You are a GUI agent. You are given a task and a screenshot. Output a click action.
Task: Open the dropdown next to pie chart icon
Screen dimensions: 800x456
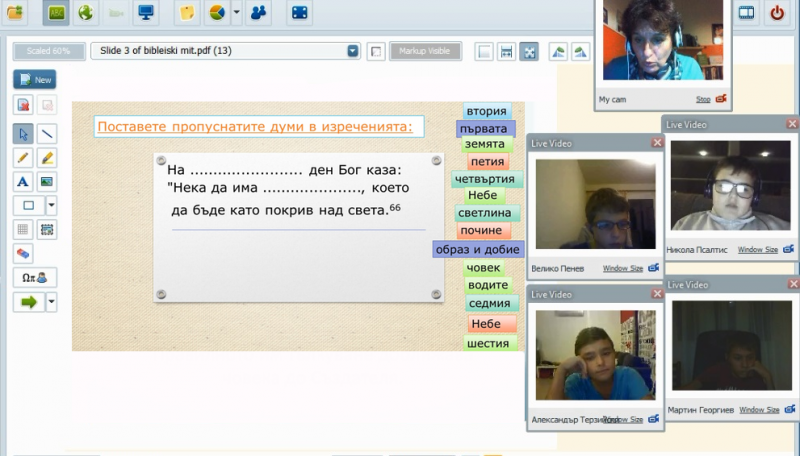coord(236,13)
